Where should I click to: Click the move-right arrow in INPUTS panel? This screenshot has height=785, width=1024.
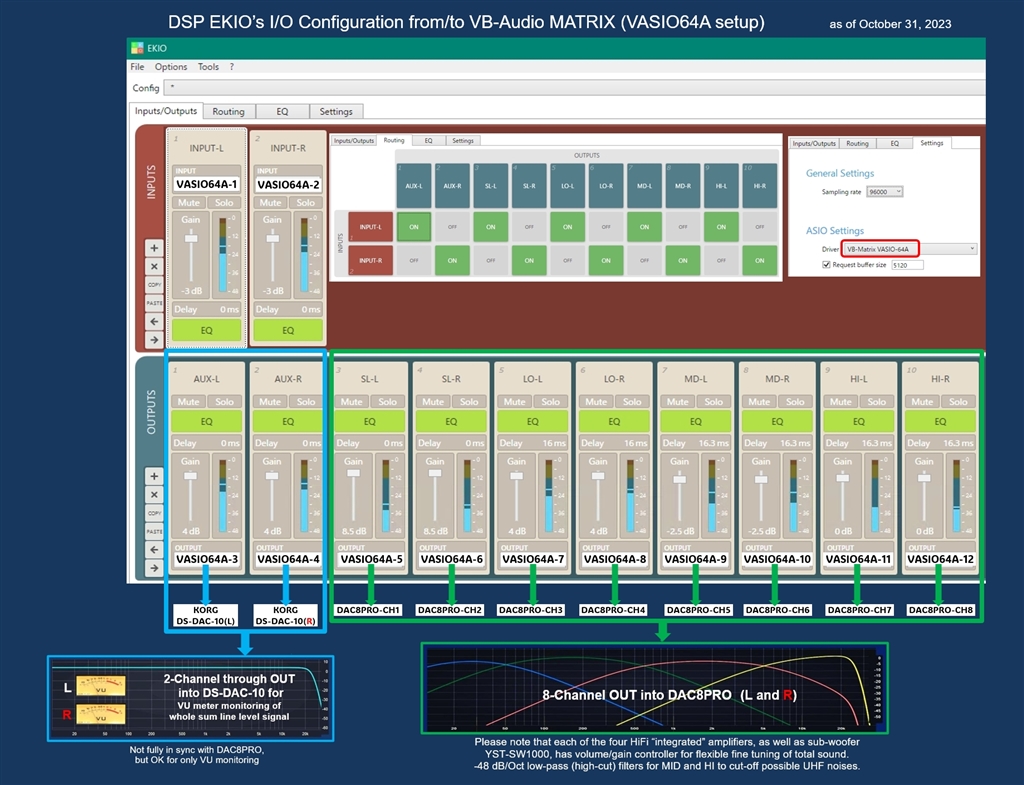(154, 340)
